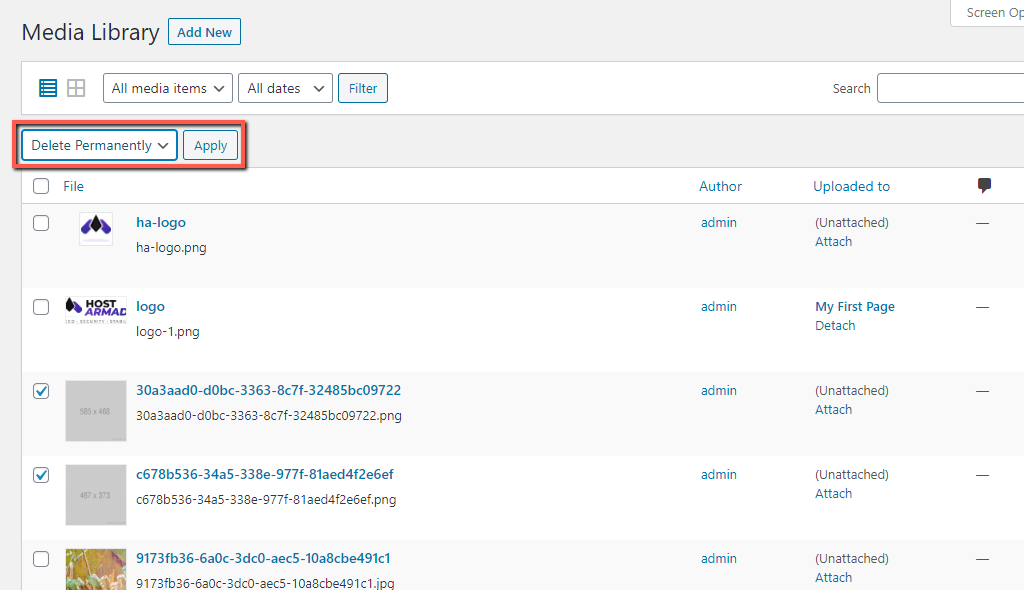The width and height of the screenshot is (1024, 590).
Task: Click 9173fb36-6a0c-3dc0-aec5-10a8cbe491c1.jpg filename text
Action: pyautogui.click(x=265, y=583)
